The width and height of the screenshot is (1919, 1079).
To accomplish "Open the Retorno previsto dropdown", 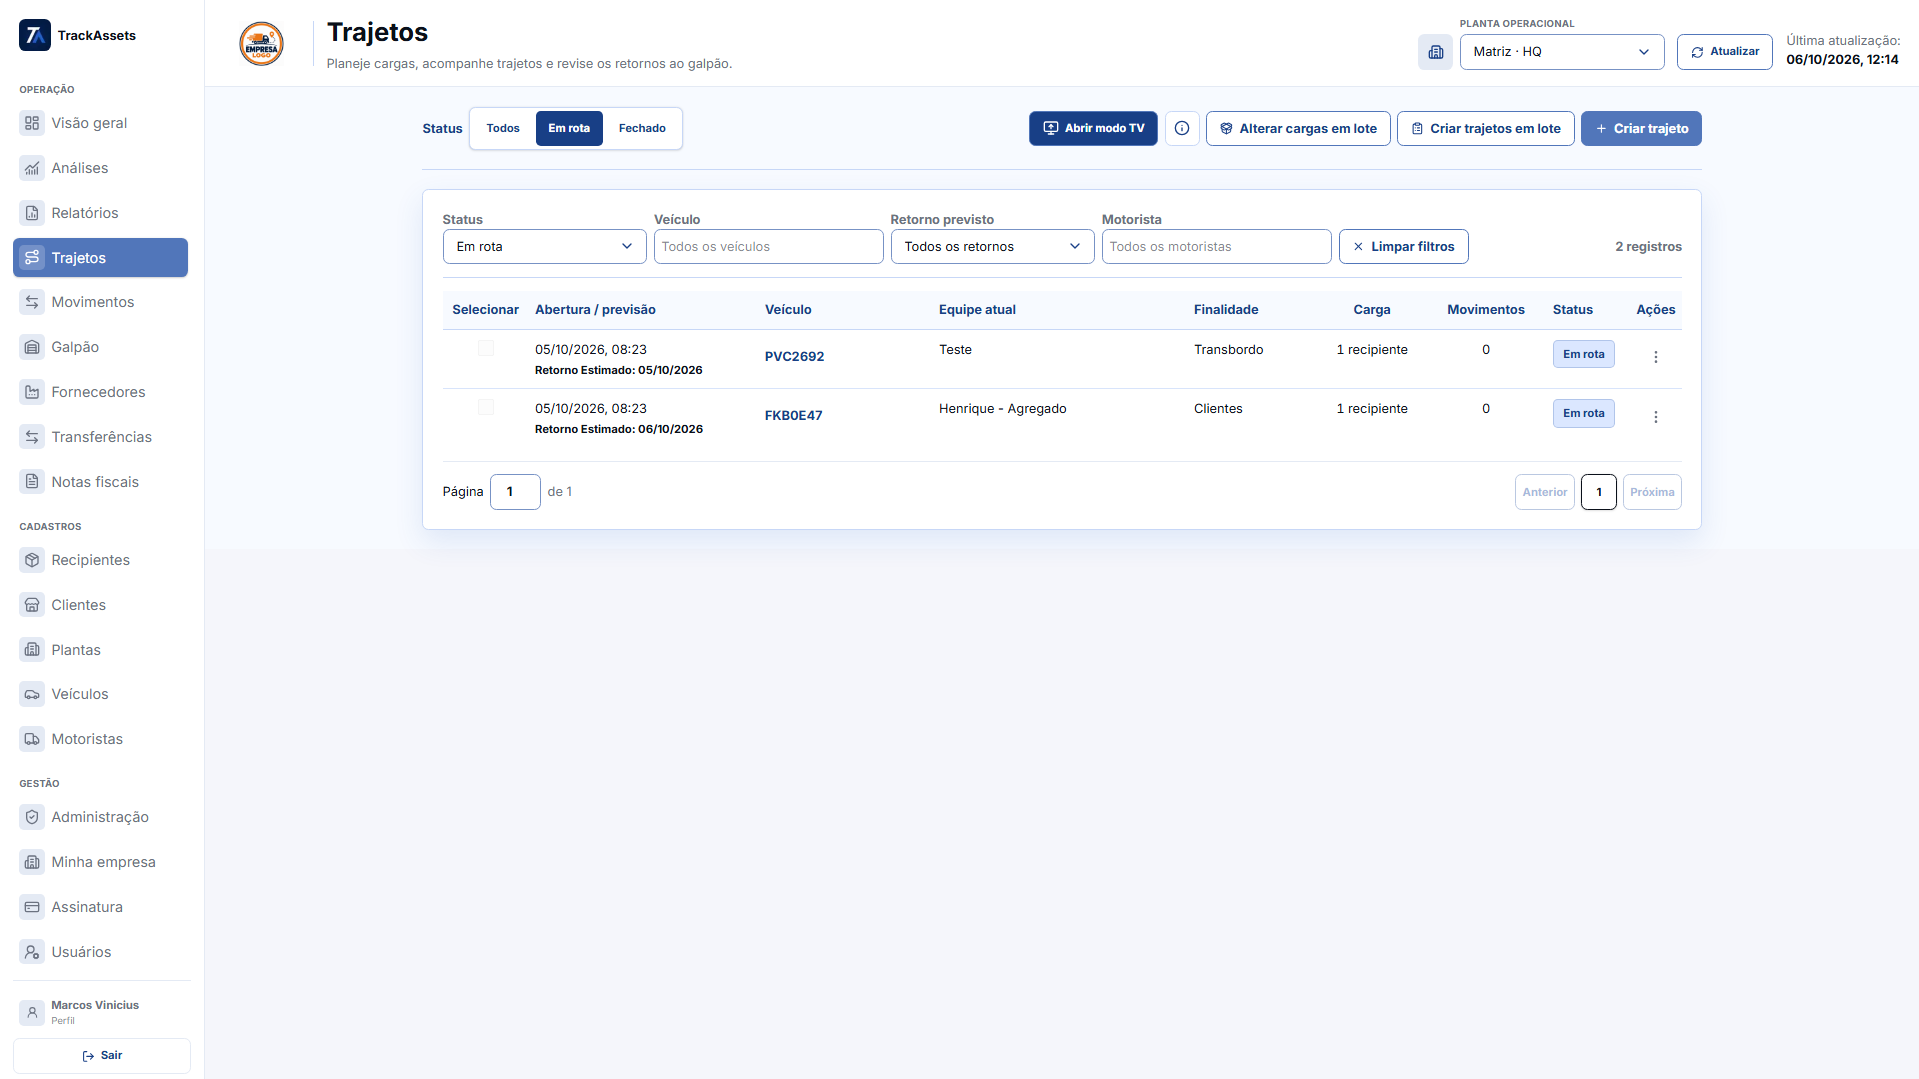I will coord(992,247).
